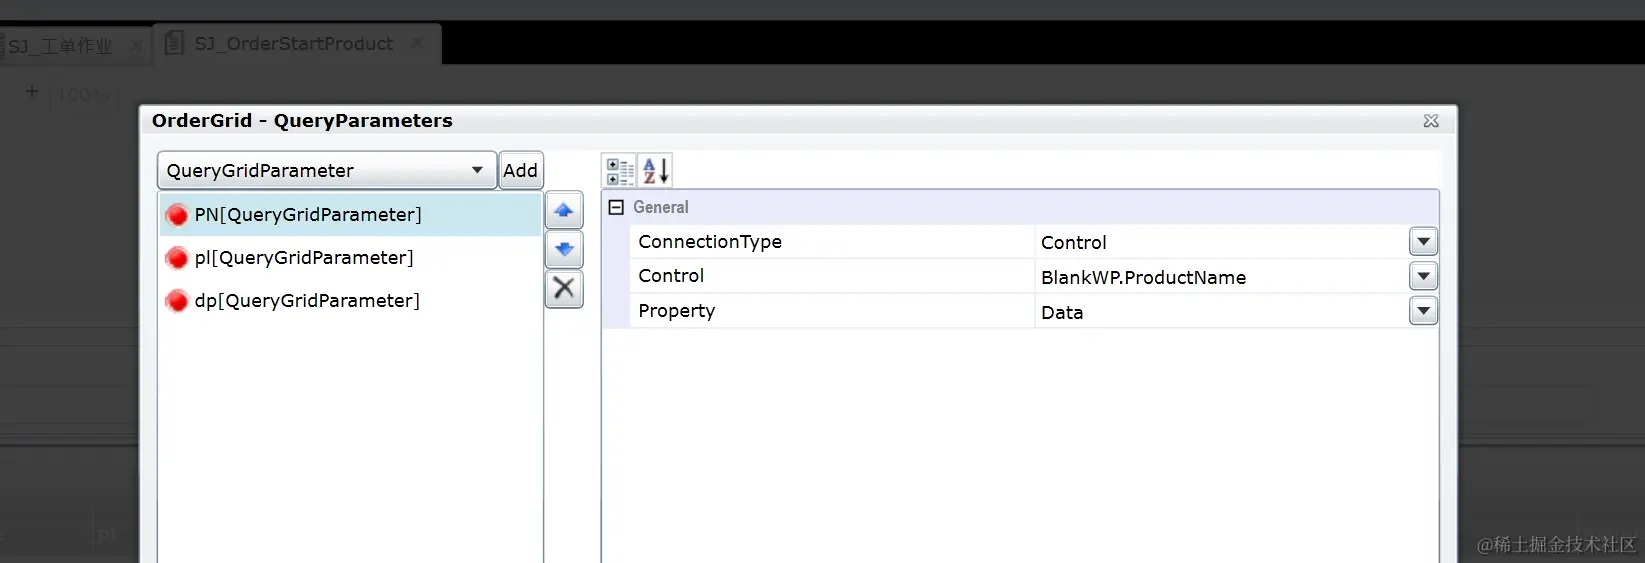Click the BlankWP.ProductName value field
Viewport: 1645px width, 563px height.
pyautogui.click(x=1221, y=277)
